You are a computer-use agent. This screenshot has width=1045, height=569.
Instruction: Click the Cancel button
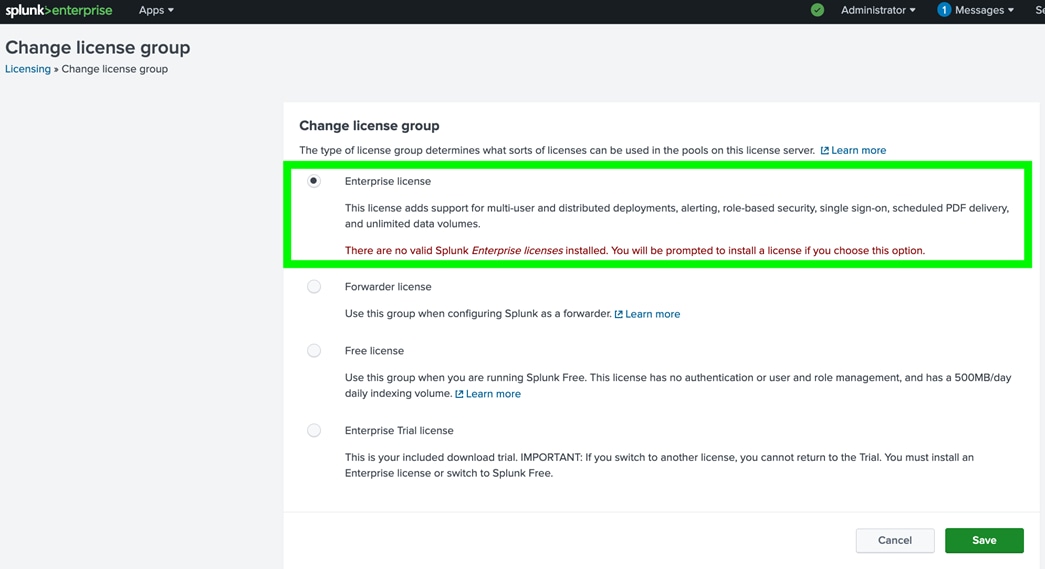(x=895, y=540)
